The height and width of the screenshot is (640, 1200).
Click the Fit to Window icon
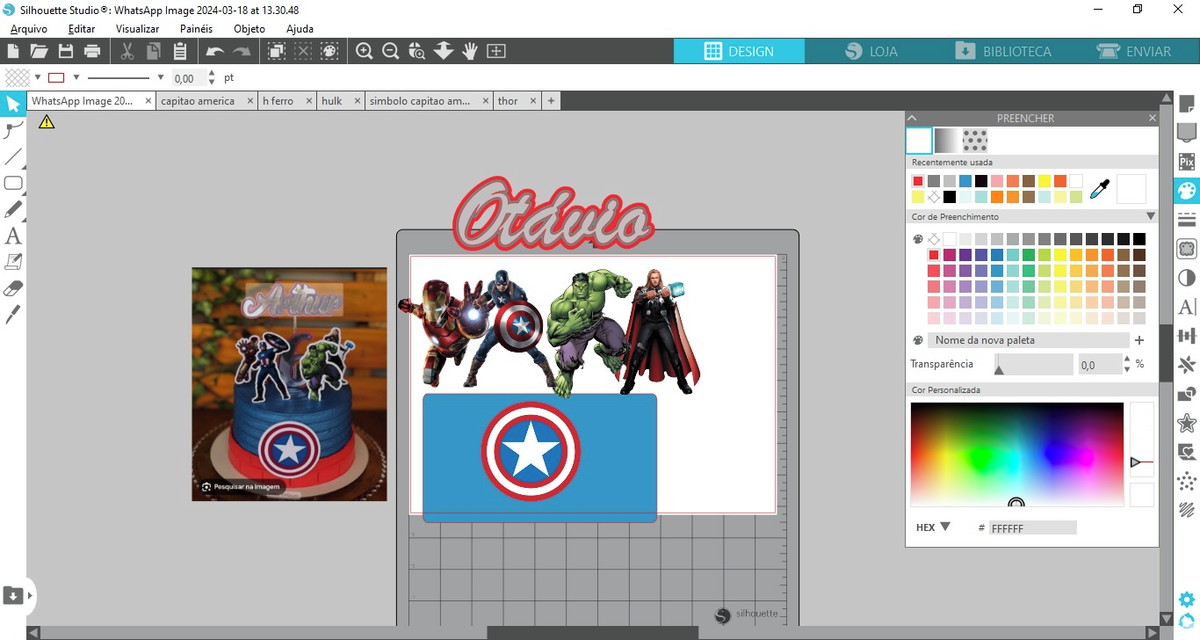(496, 51)
